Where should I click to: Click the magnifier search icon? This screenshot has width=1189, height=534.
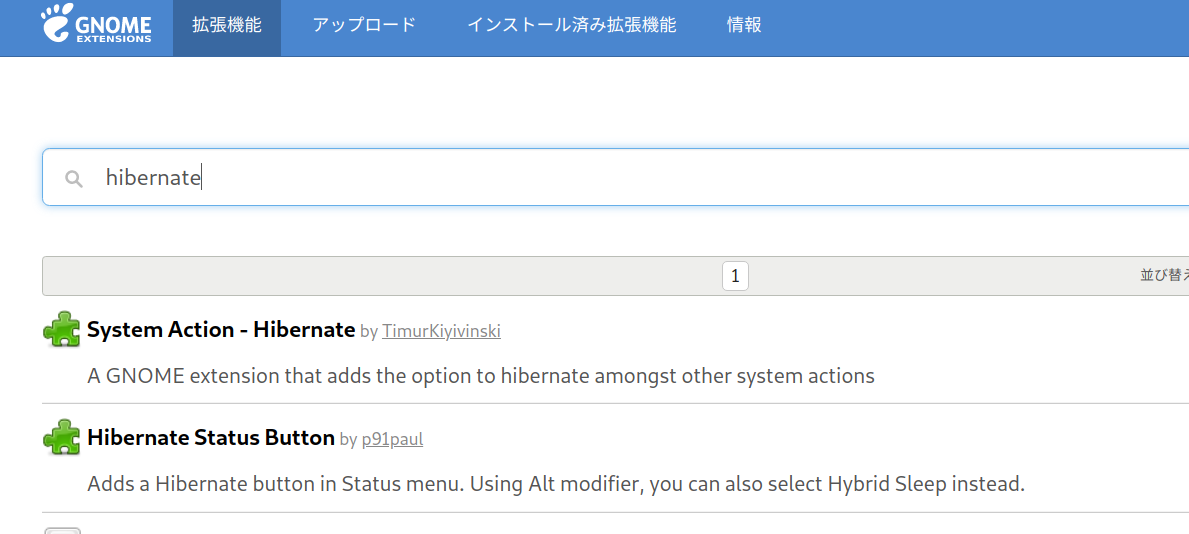click(73, 179)
